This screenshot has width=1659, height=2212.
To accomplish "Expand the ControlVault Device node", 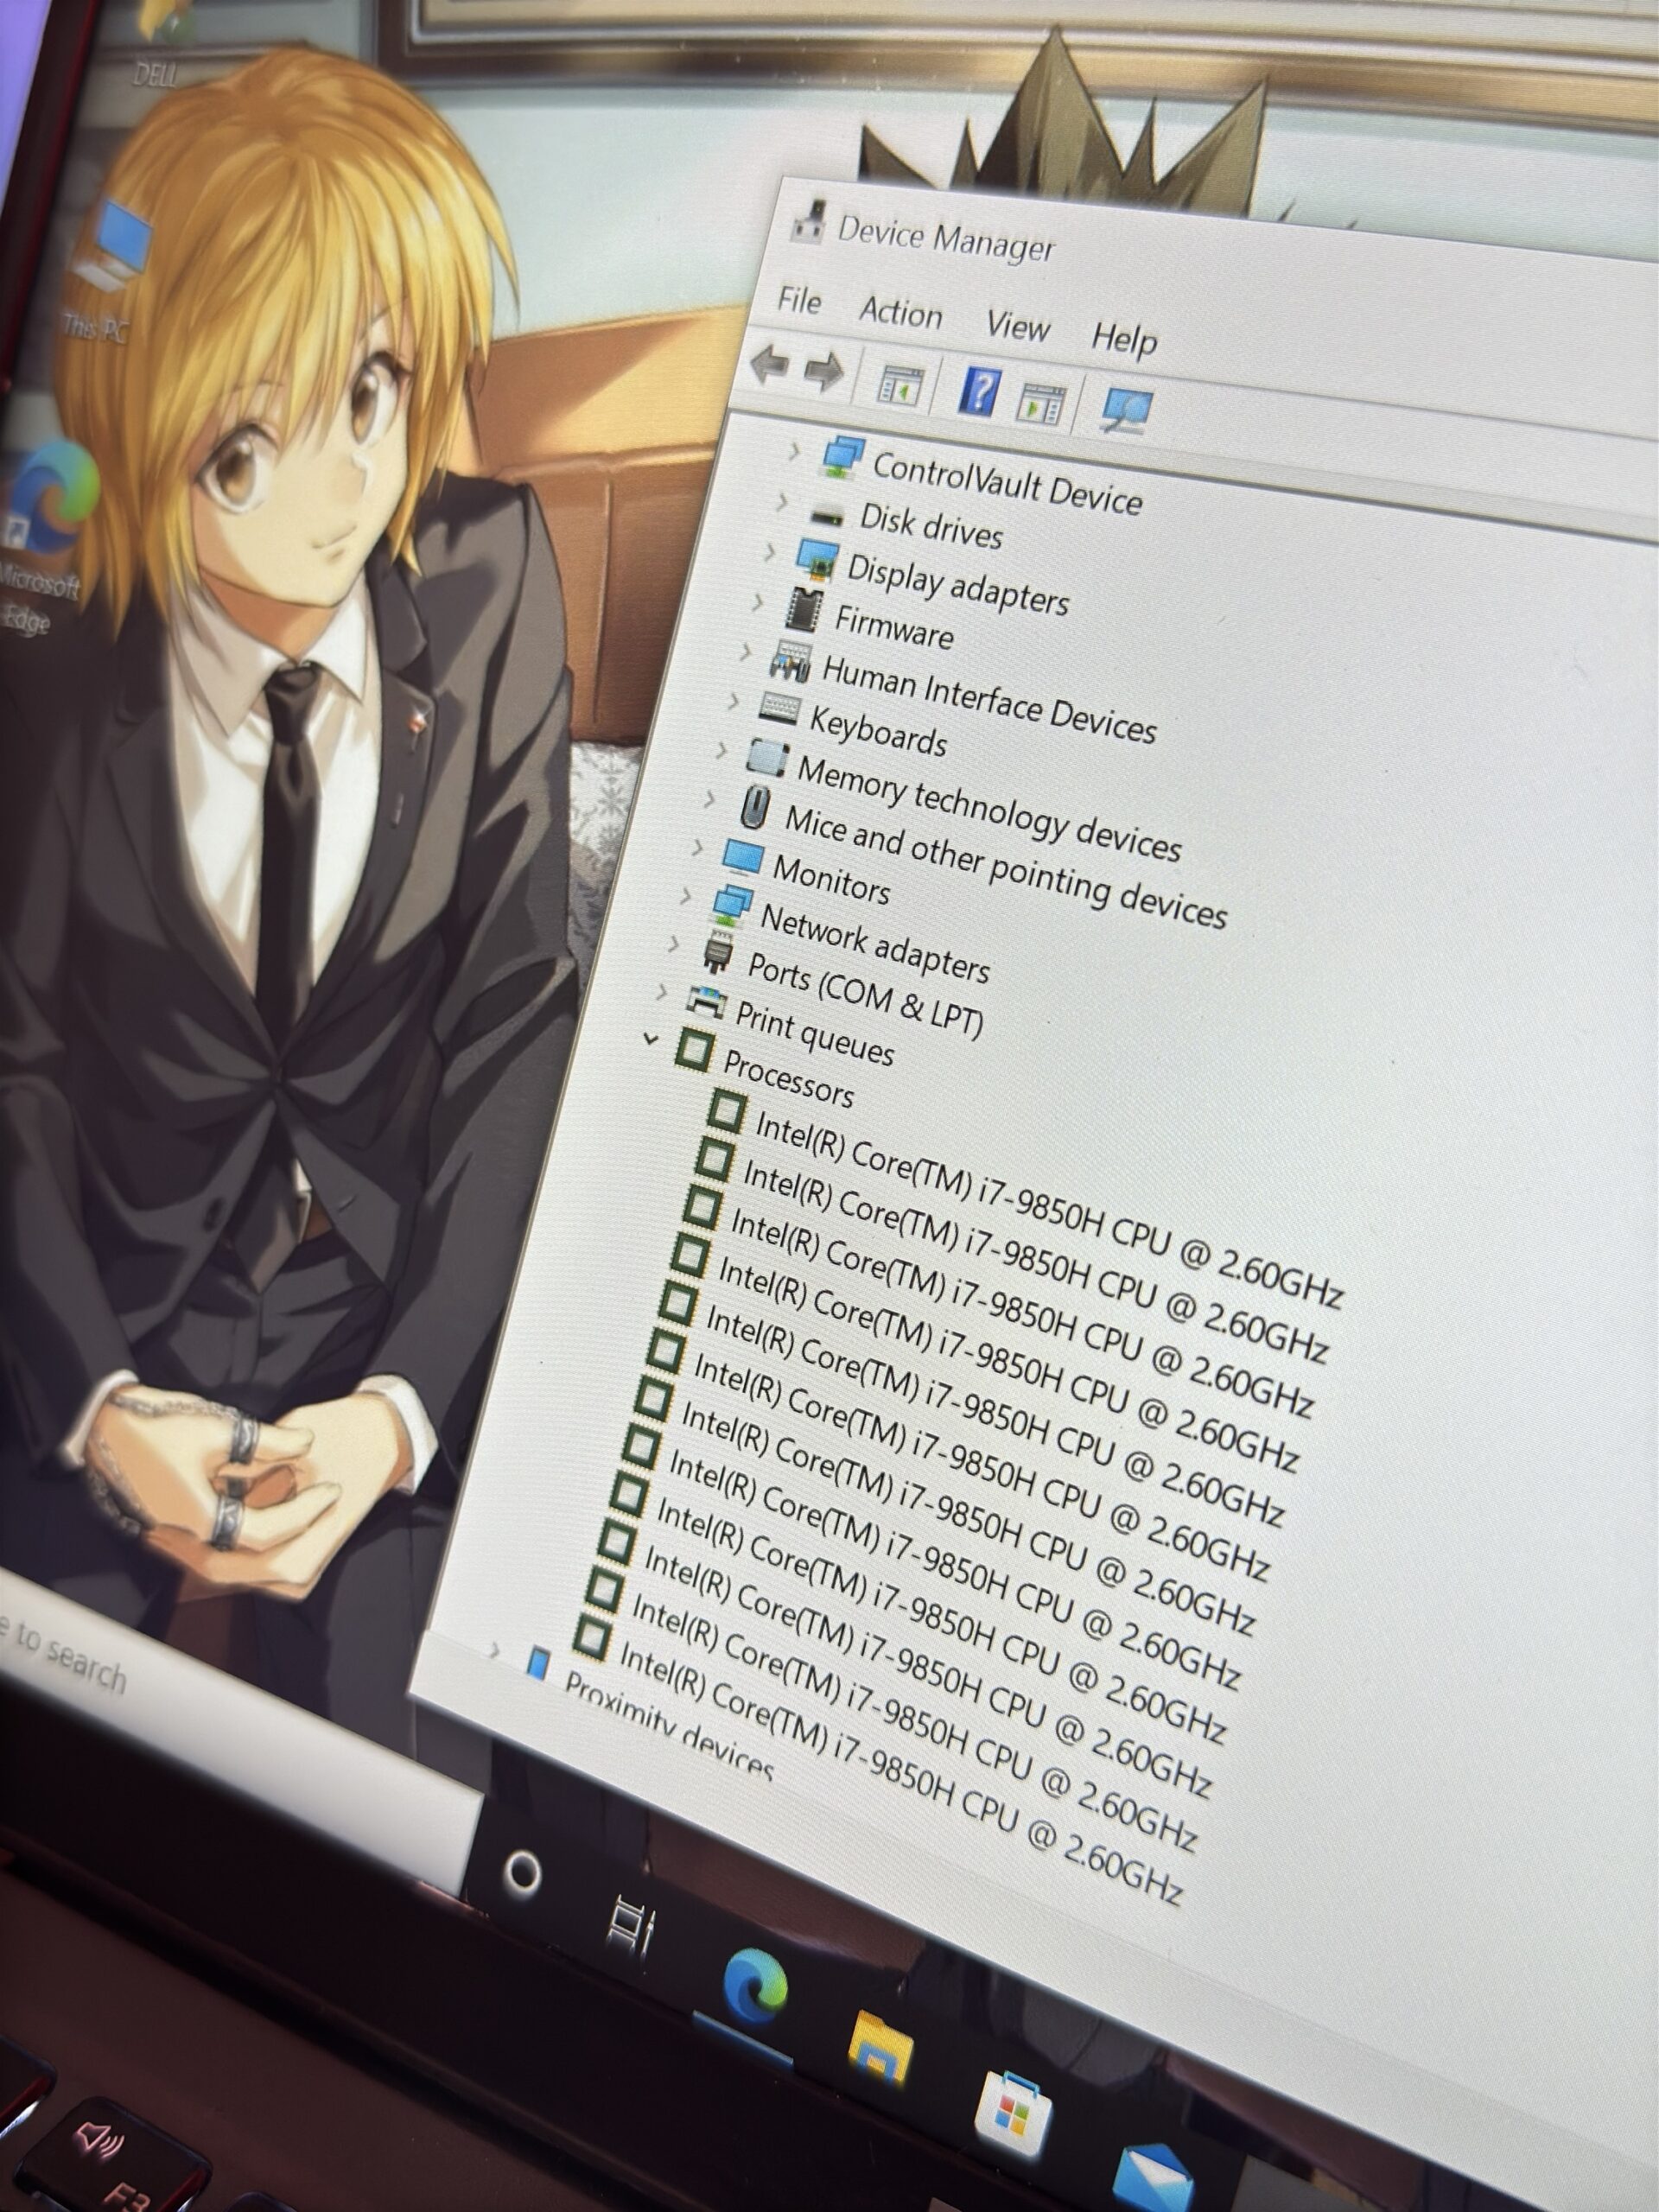I will pyautogui.click(x=794, y=452).
